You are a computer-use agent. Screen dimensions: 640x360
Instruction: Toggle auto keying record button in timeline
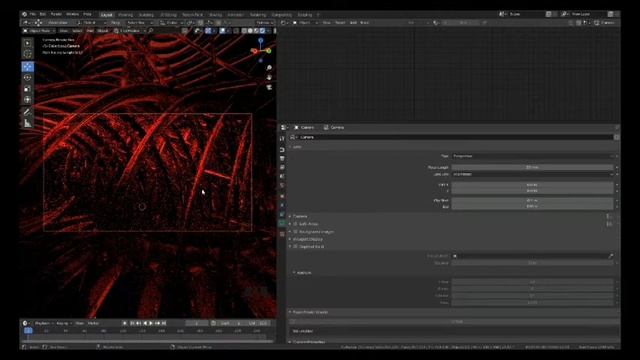(x=124, y=323)
